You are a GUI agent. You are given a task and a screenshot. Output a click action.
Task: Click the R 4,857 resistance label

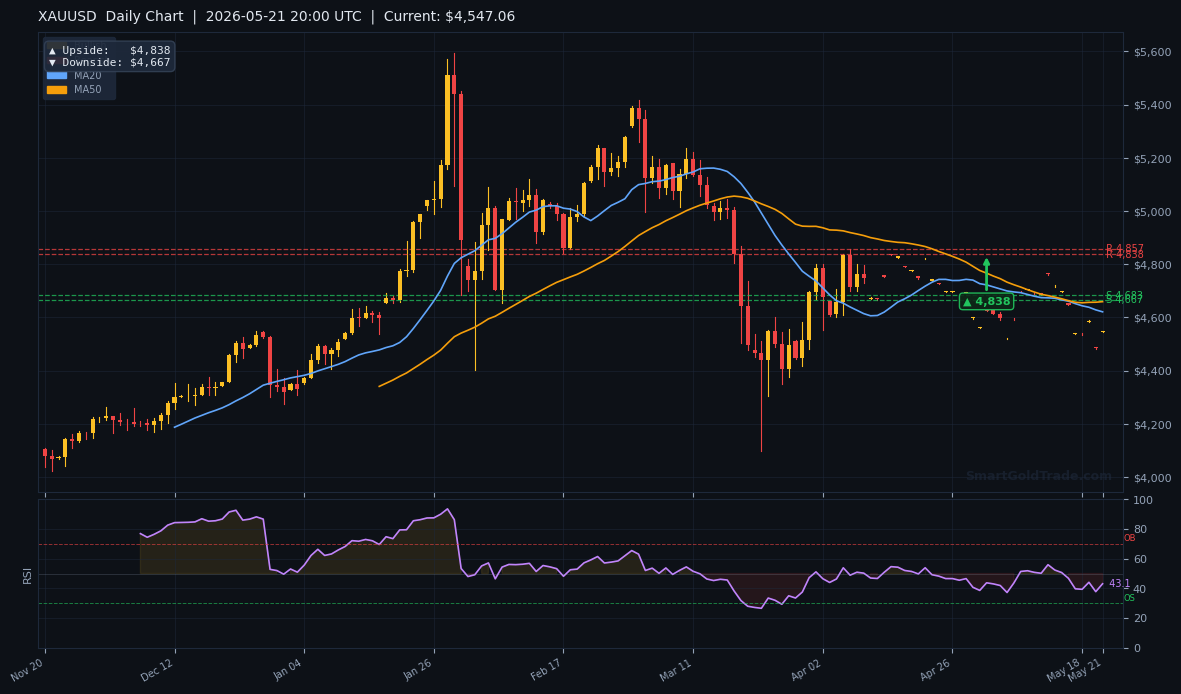click(x=1125, y=248)
